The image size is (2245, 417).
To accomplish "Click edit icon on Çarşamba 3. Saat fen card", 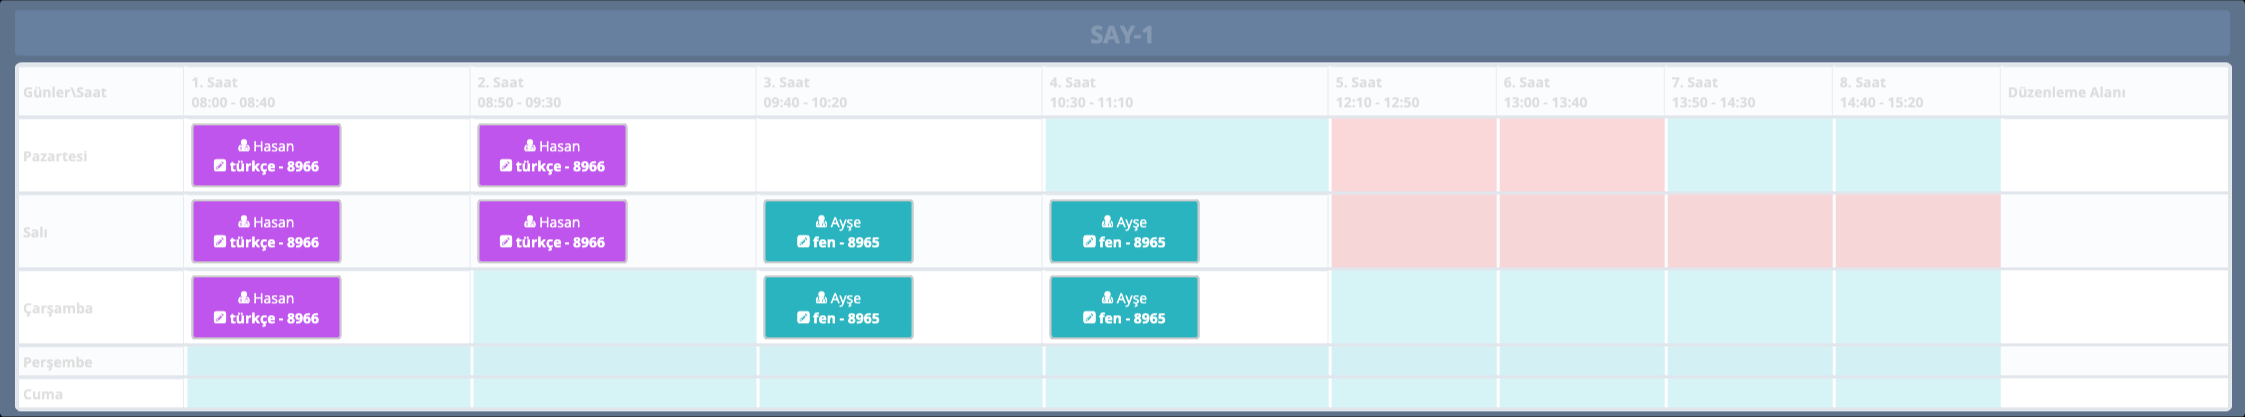I will click(x=803, y=318).
